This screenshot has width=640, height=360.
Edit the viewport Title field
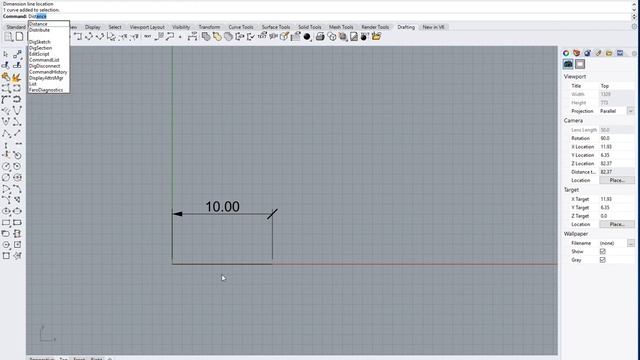click(616, 86)
